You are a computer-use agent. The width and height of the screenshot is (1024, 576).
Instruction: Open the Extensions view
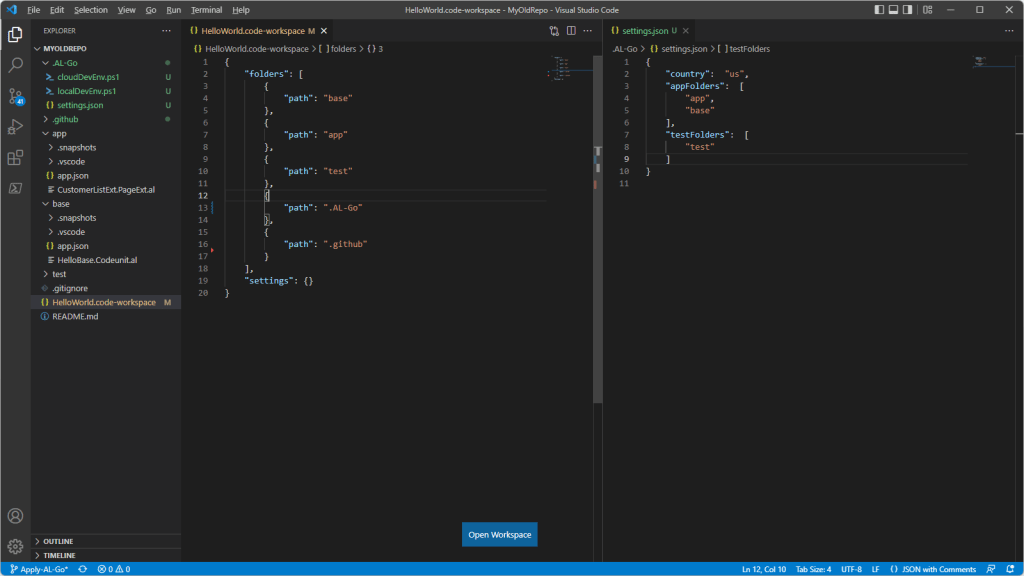(x=15, y=157)
